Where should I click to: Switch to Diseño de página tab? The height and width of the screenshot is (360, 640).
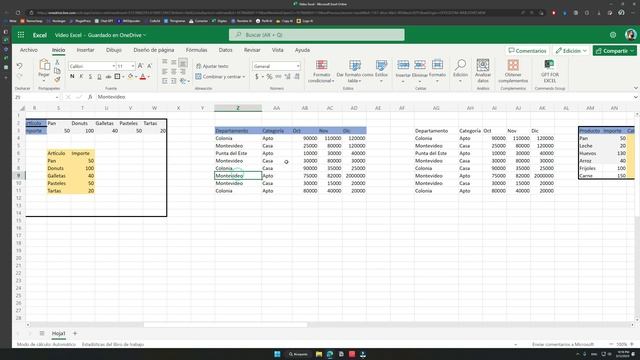pyautogui.click(x=153, y=50)
